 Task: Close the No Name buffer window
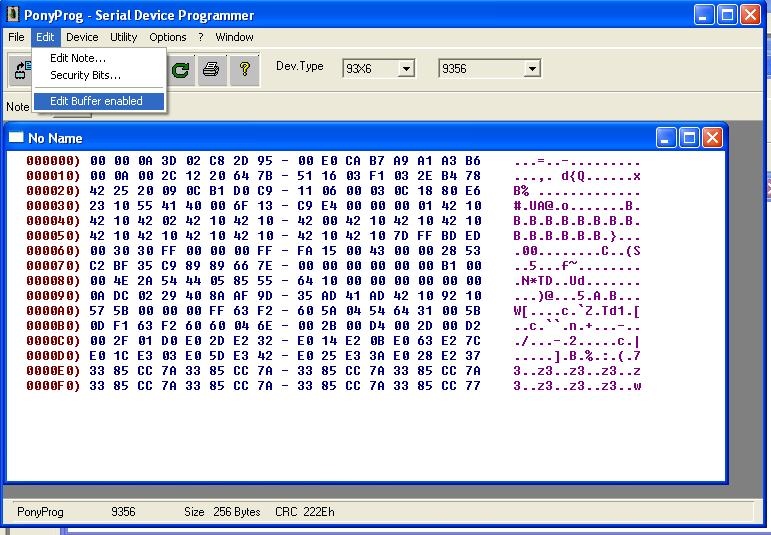click(x=712, y=138)
